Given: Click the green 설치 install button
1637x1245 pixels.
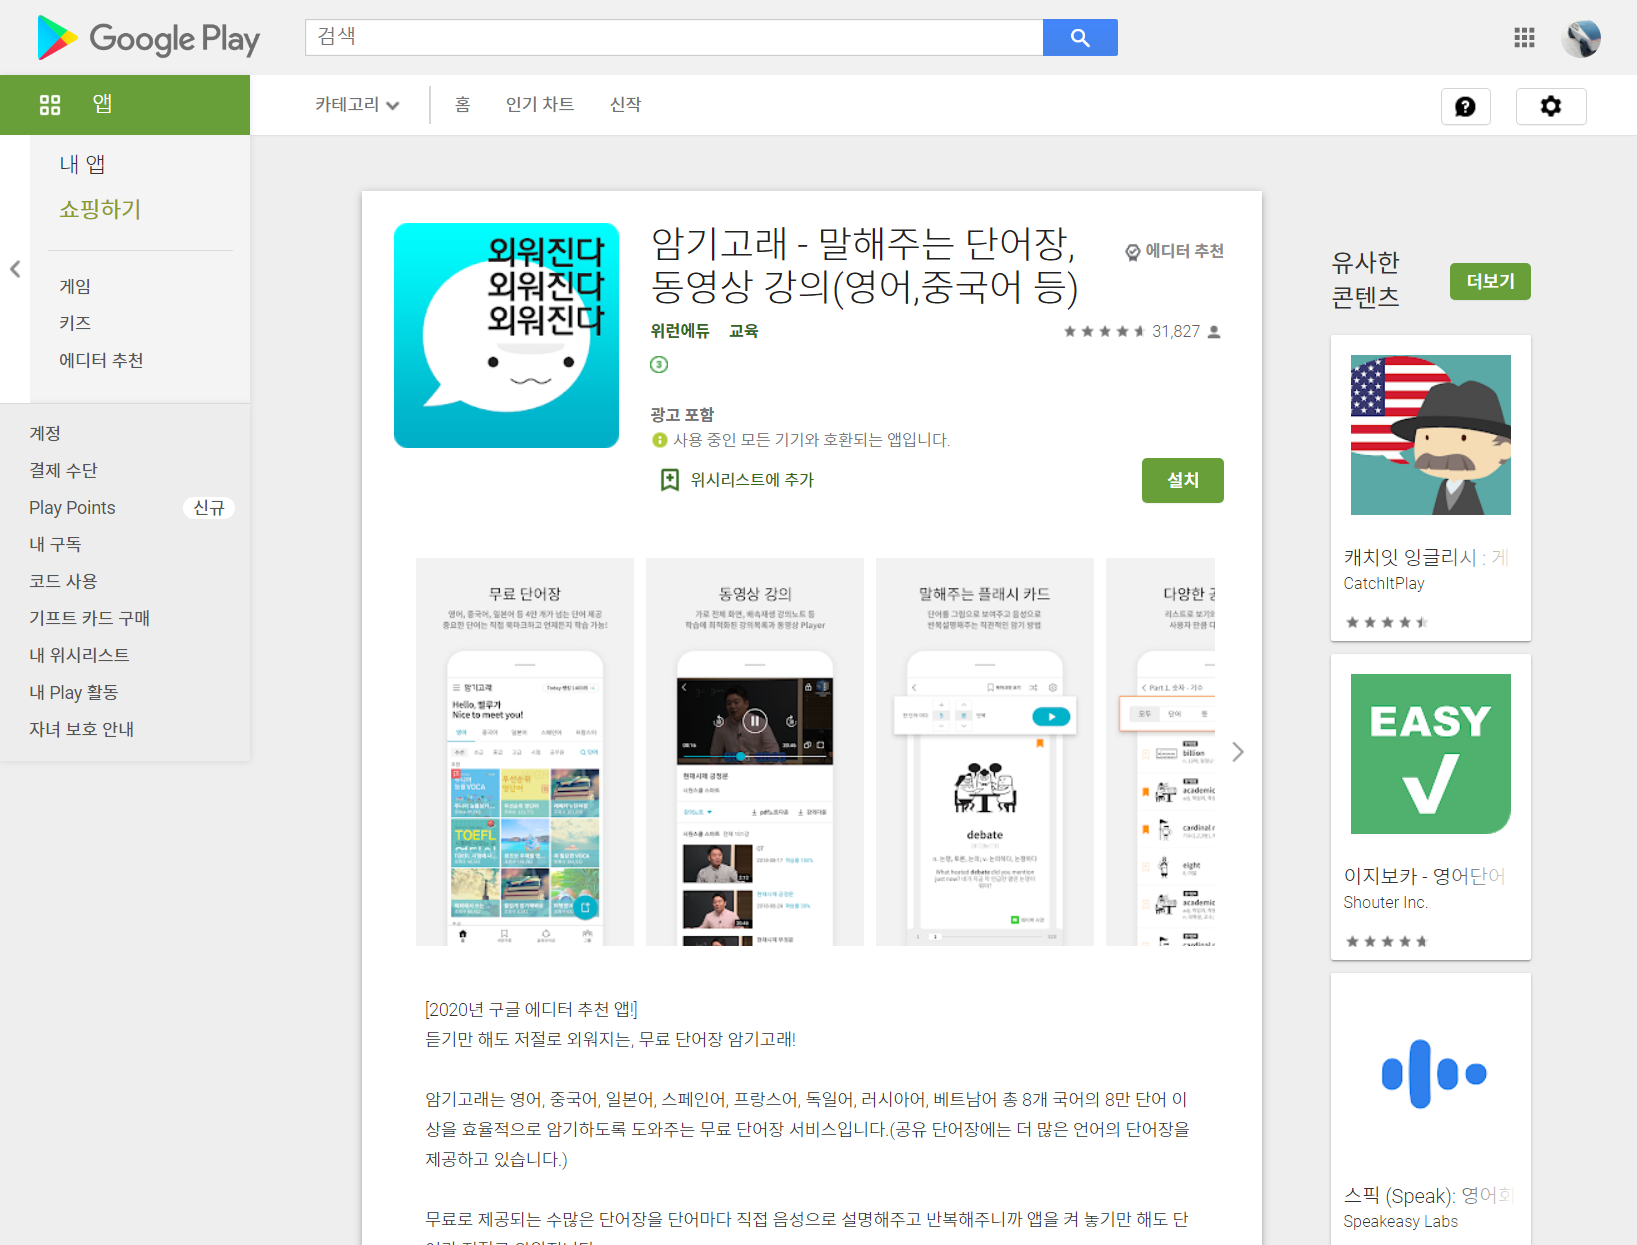Looking at the screenshot, I should [1182, 480].
